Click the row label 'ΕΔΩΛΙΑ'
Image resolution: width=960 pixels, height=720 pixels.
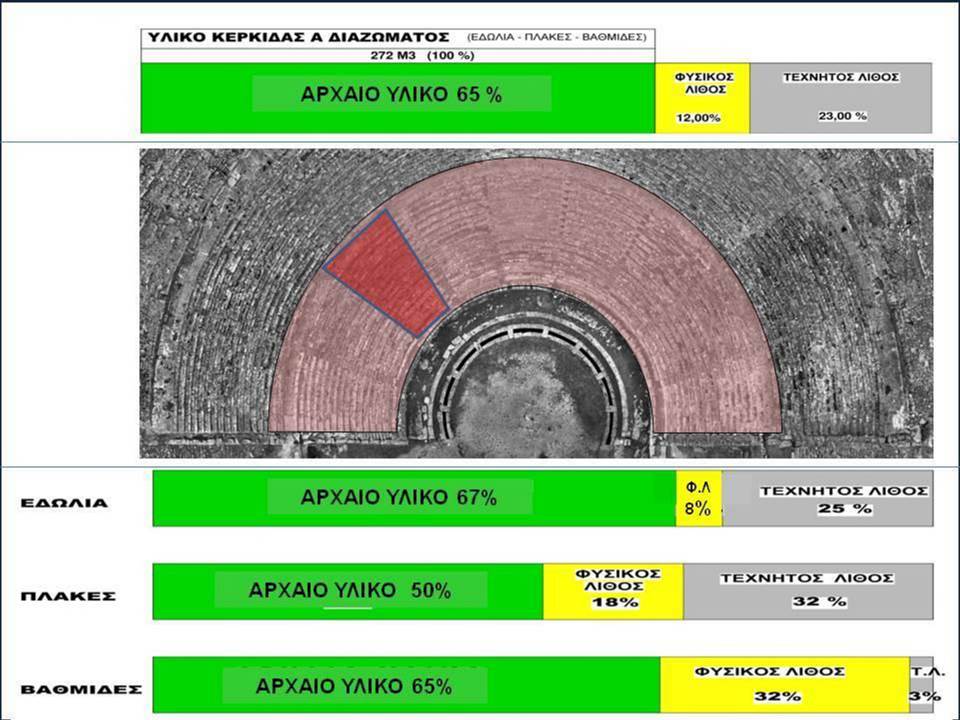tap(64, 503)
